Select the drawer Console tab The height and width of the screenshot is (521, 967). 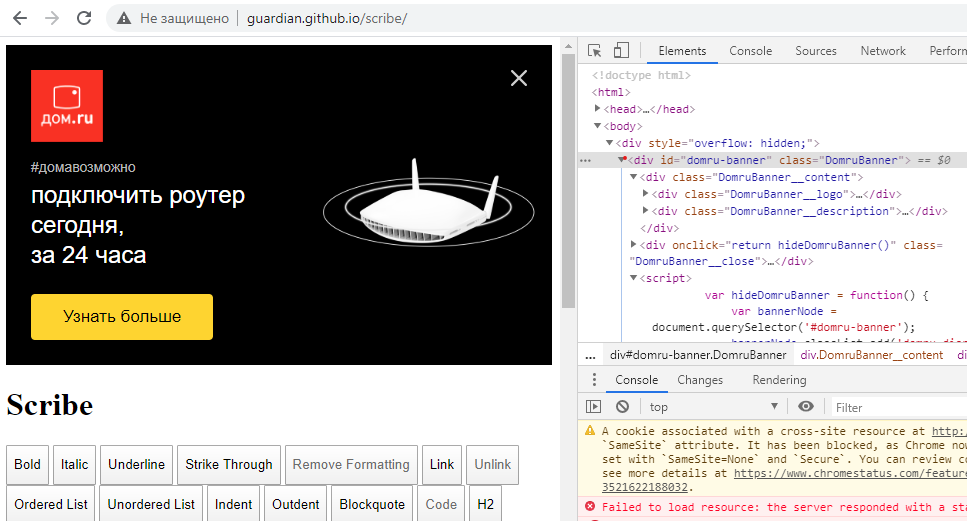pos(636,380)
